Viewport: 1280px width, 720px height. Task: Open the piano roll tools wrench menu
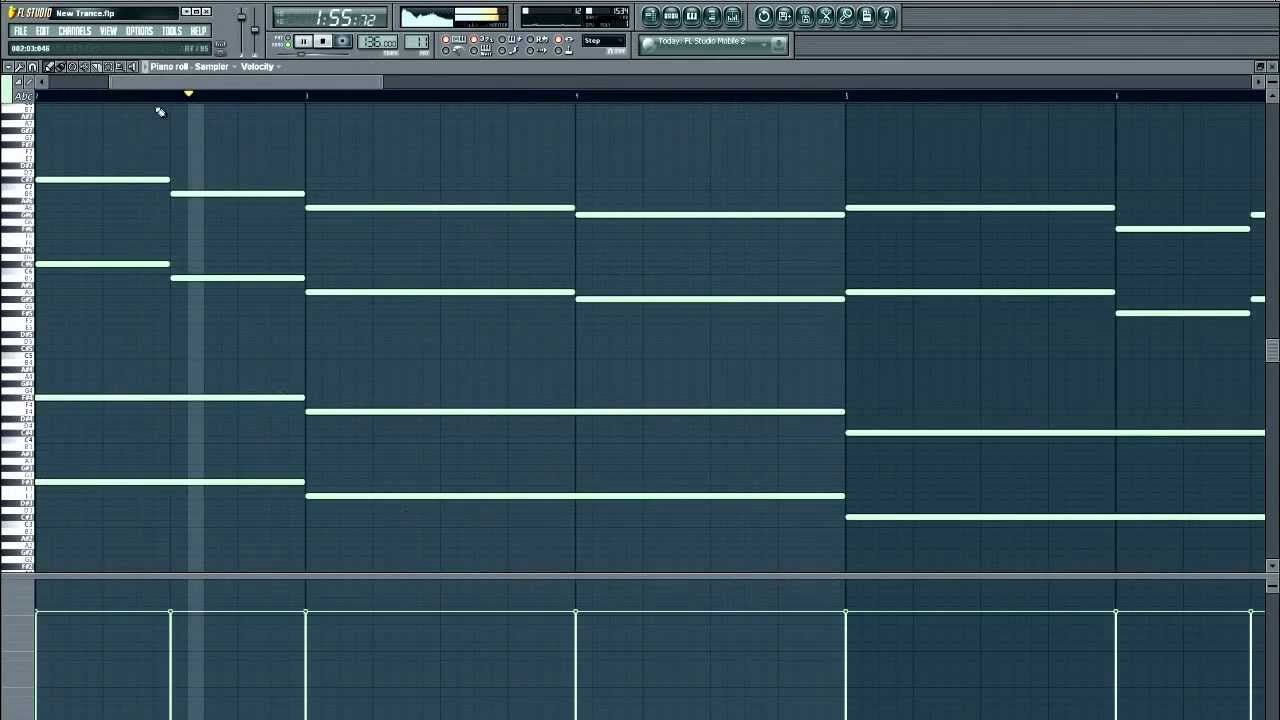pos(20,67)
